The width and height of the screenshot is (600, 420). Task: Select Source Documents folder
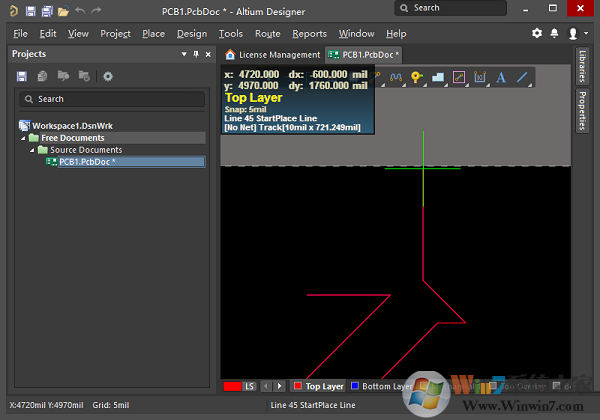[x=86, y=150]
